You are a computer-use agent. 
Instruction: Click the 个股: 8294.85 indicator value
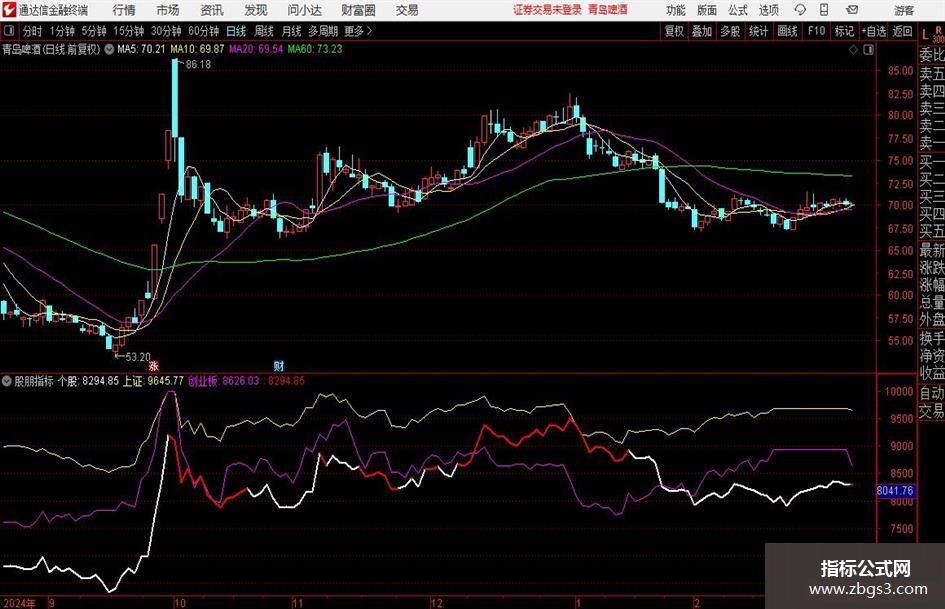pos(89,381)
